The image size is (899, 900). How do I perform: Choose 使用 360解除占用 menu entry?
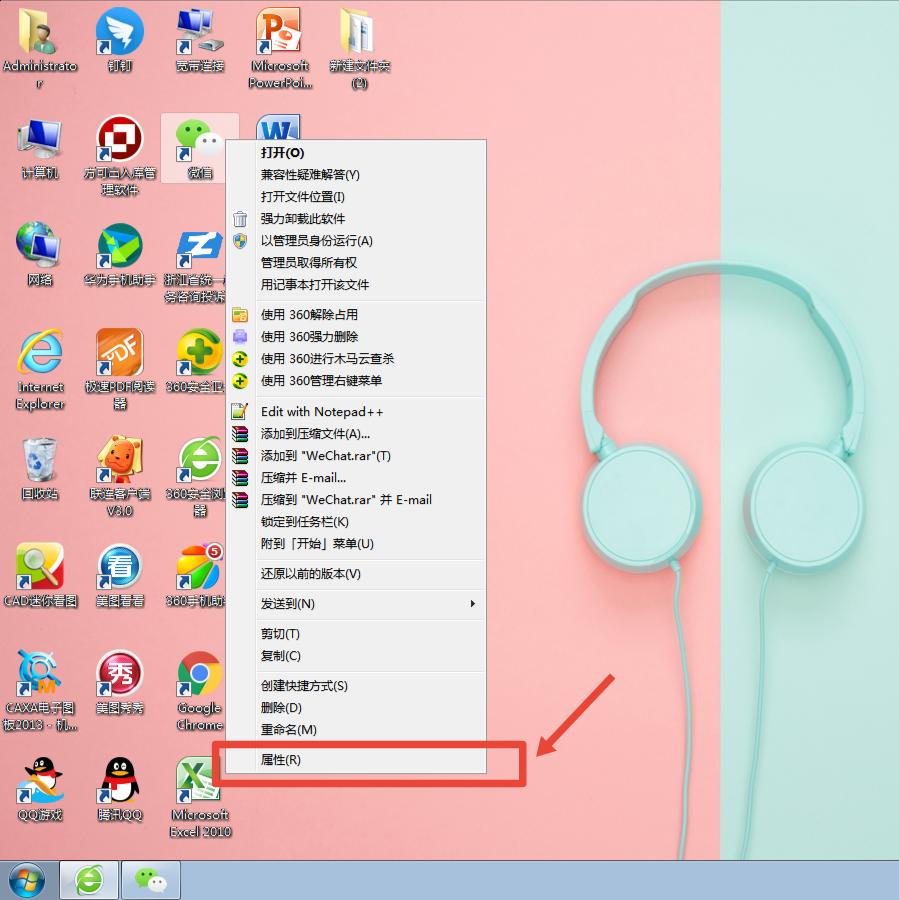pos(356,315)
